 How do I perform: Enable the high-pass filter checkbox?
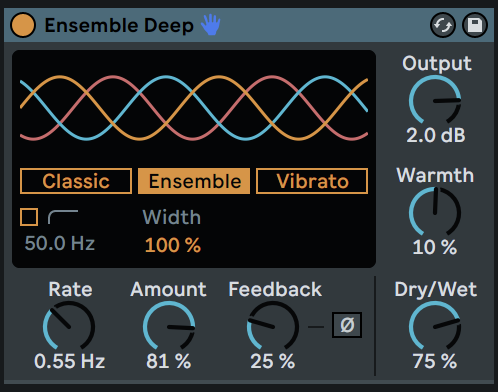tap(29, 217)
